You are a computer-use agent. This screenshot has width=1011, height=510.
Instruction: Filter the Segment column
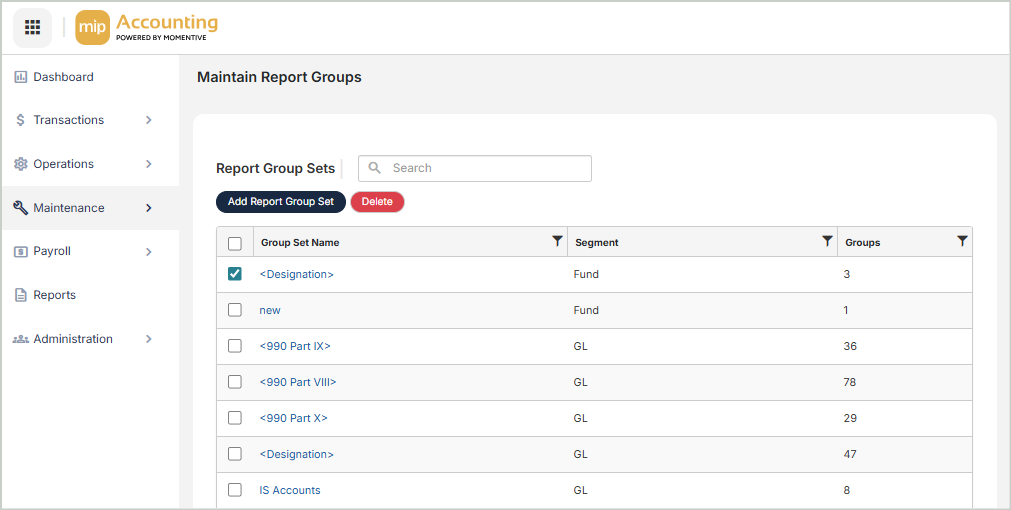(827, 241)
